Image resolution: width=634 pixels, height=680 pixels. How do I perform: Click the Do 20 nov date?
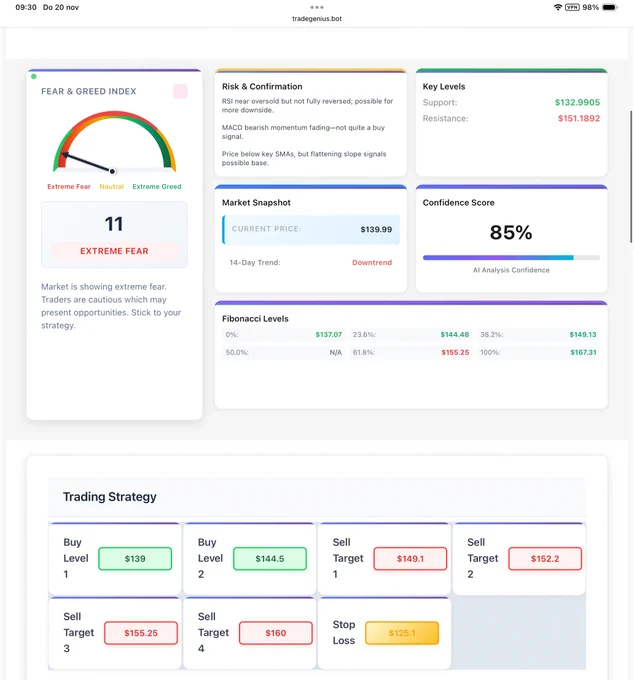tap(61, 7)
